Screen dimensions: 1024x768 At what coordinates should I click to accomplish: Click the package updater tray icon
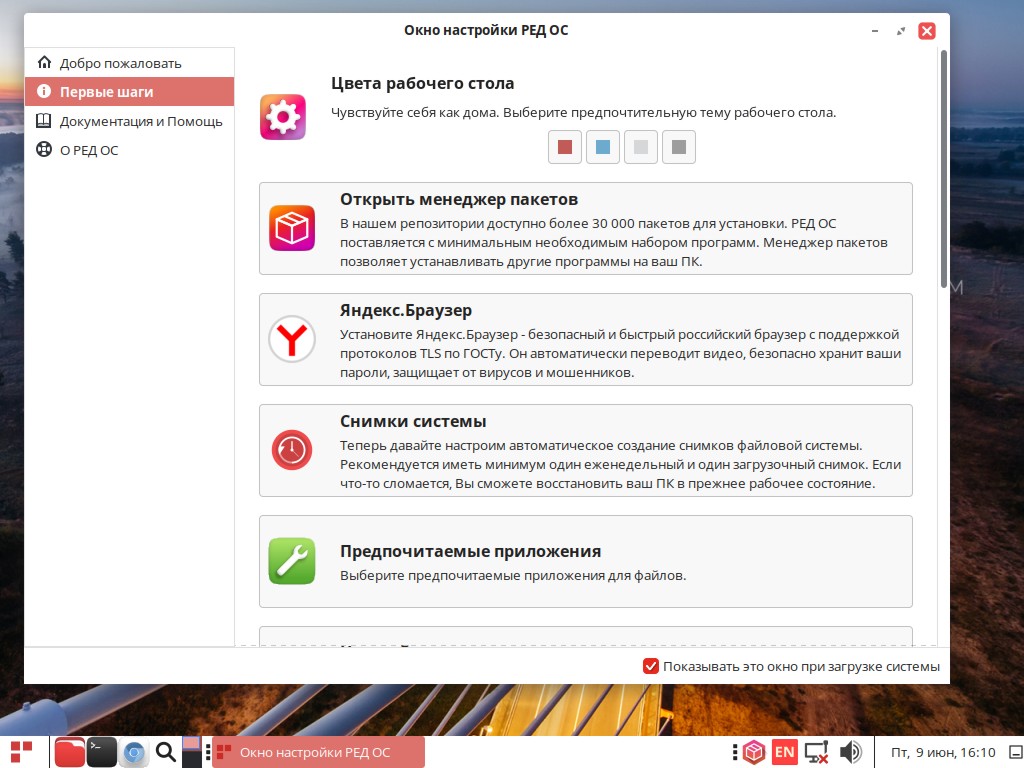point(754,752)
